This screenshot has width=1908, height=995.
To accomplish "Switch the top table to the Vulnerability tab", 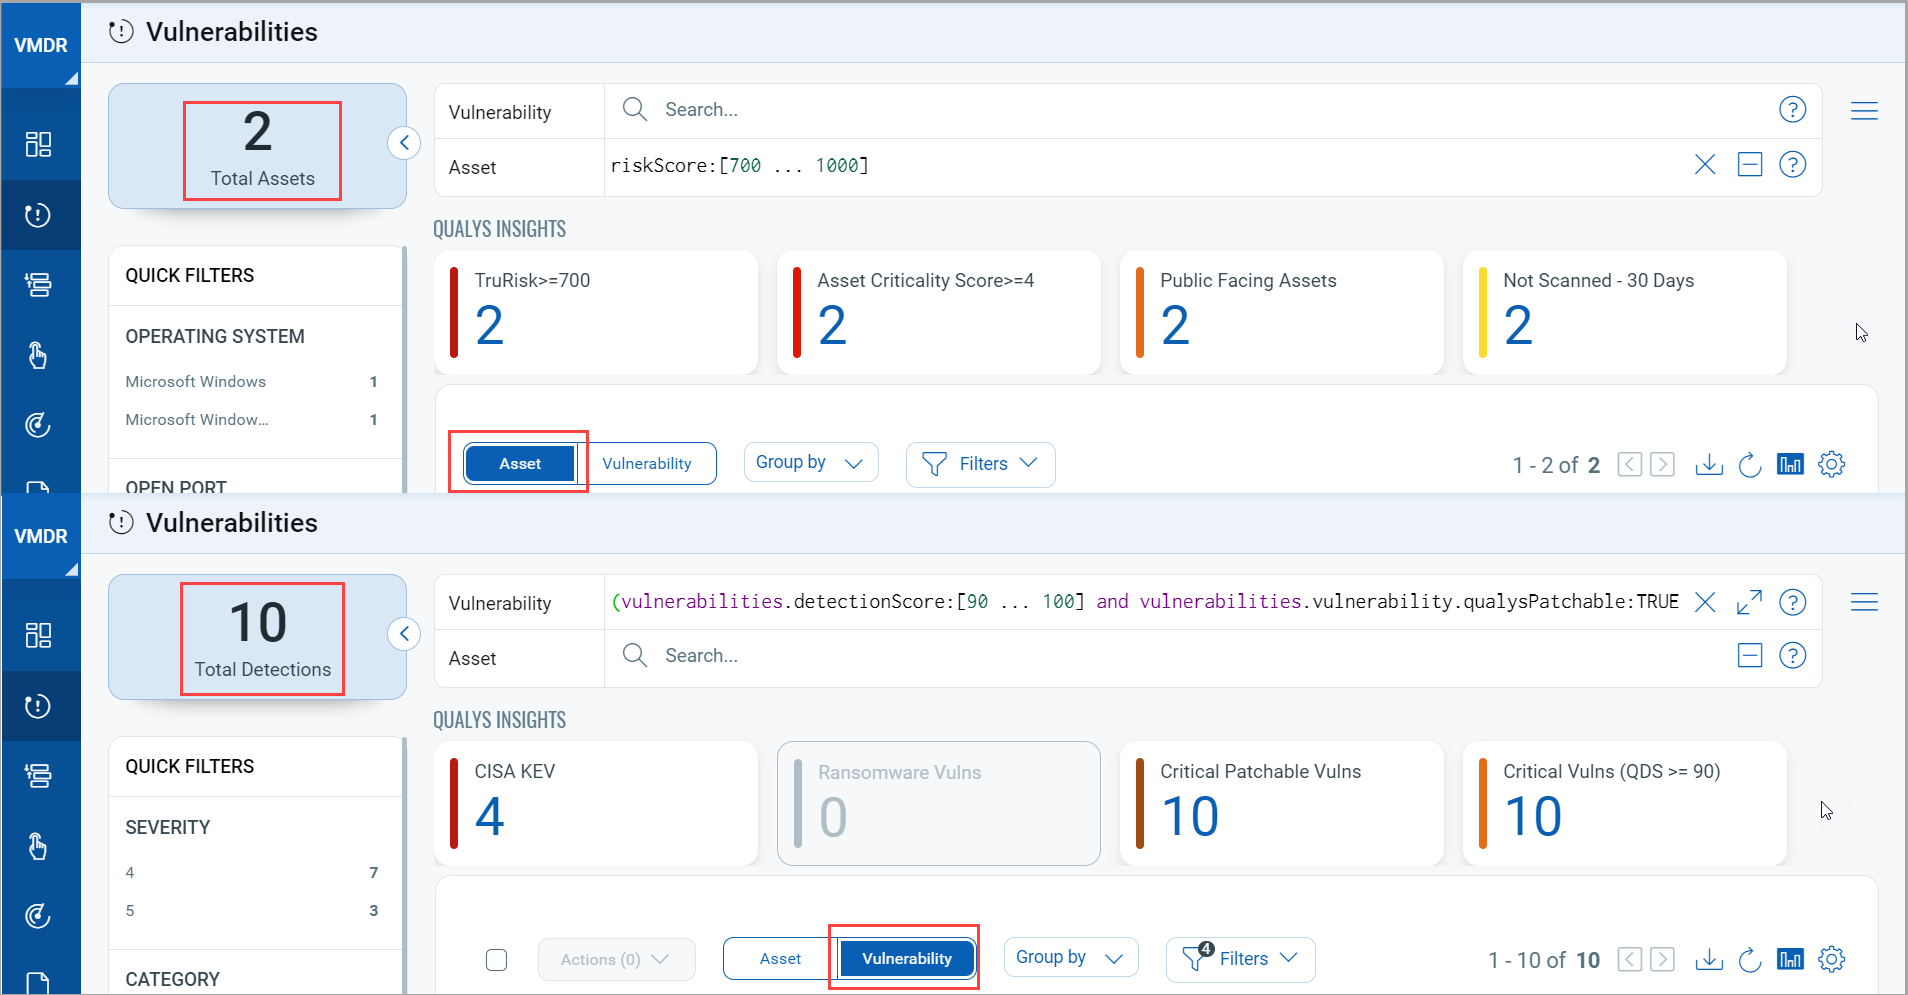I will coord(647,463).
